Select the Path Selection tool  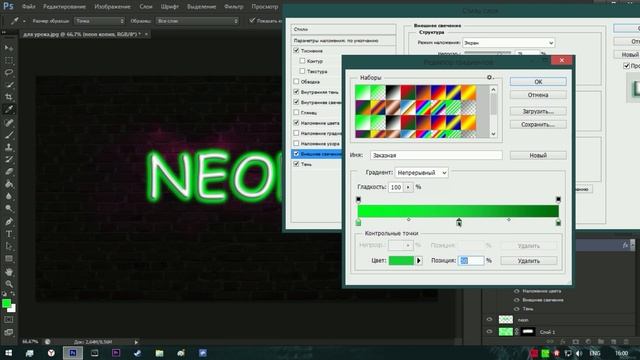(x=9, y=246)
